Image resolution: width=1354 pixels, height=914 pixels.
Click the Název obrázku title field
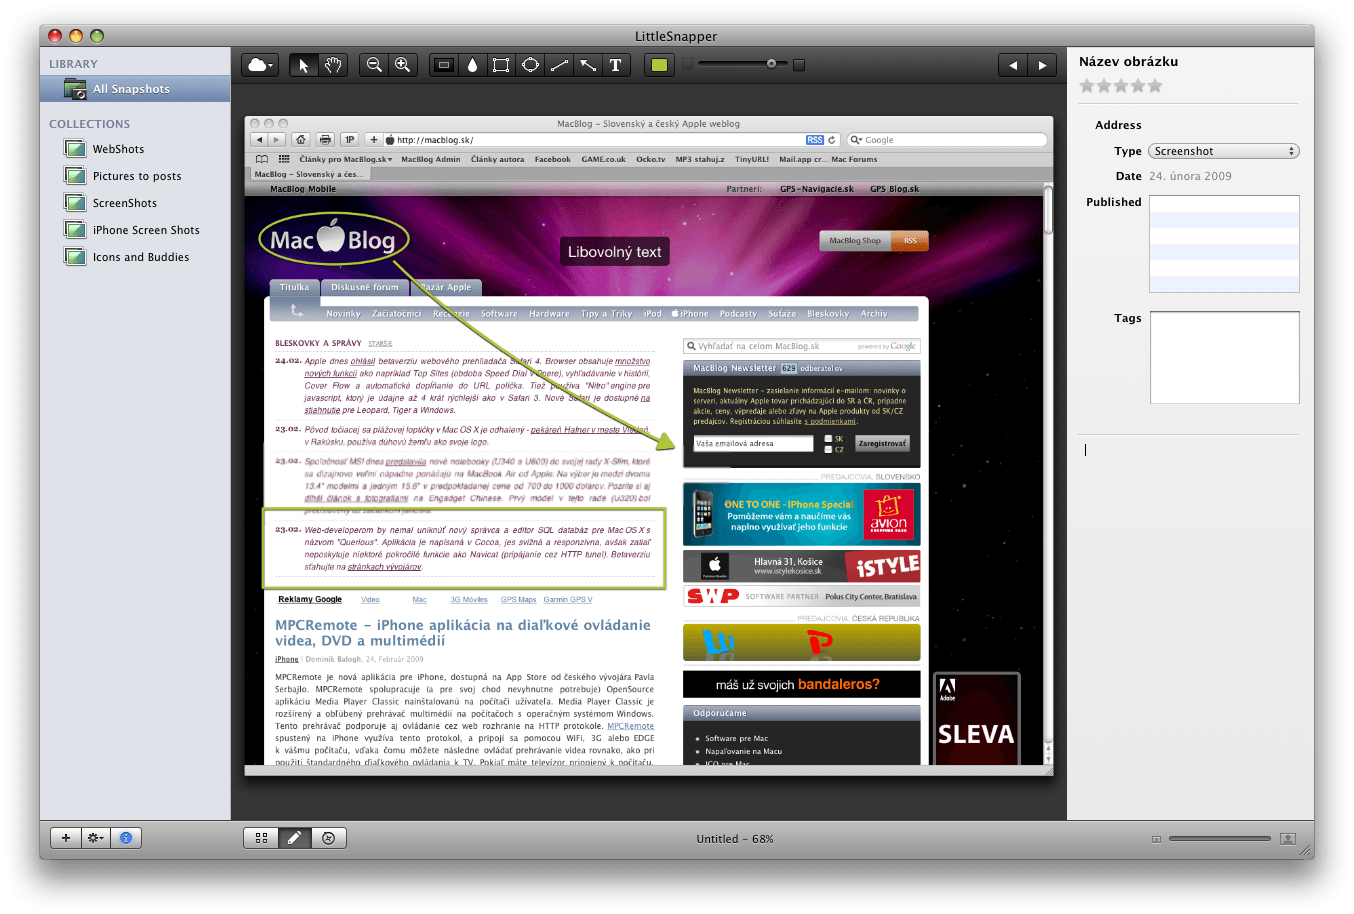click(1128, 61)
